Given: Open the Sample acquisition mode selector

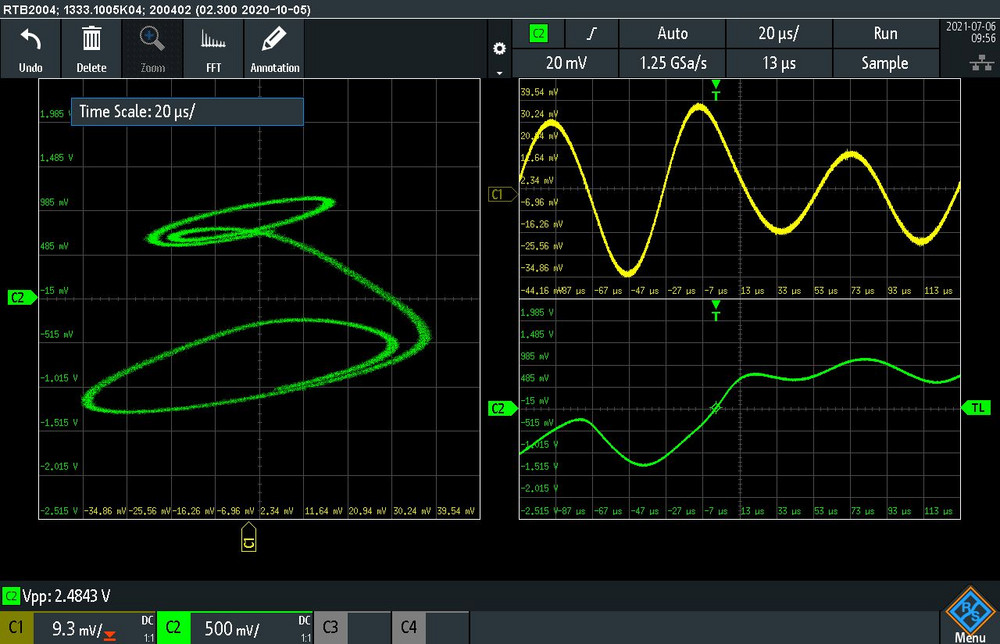Looking at the screenshot, I should coord(885,63).
